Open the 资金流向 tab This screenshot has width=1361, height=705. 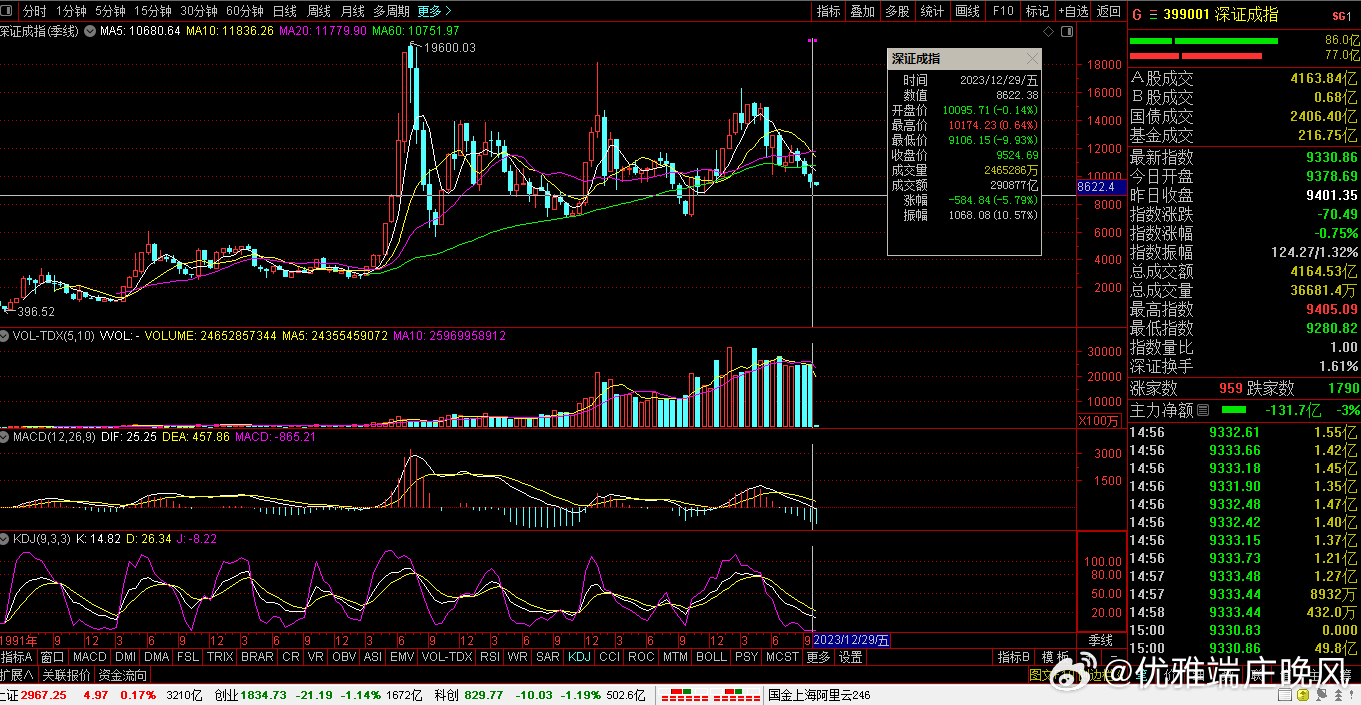click(x=123, y=675)
